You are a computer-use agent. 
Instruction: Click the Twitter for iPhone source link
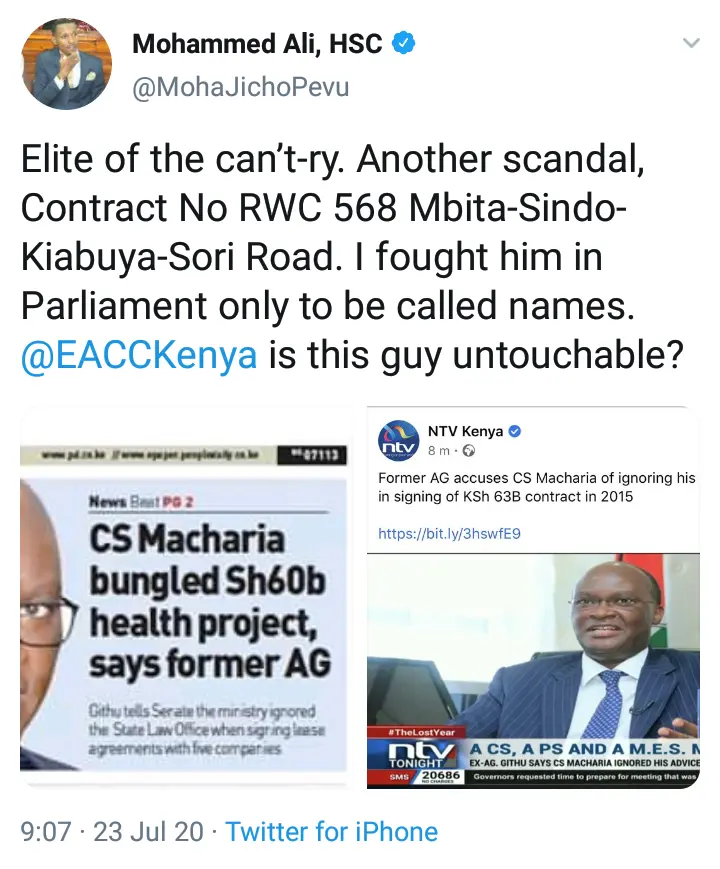click(x=331, y=832)
